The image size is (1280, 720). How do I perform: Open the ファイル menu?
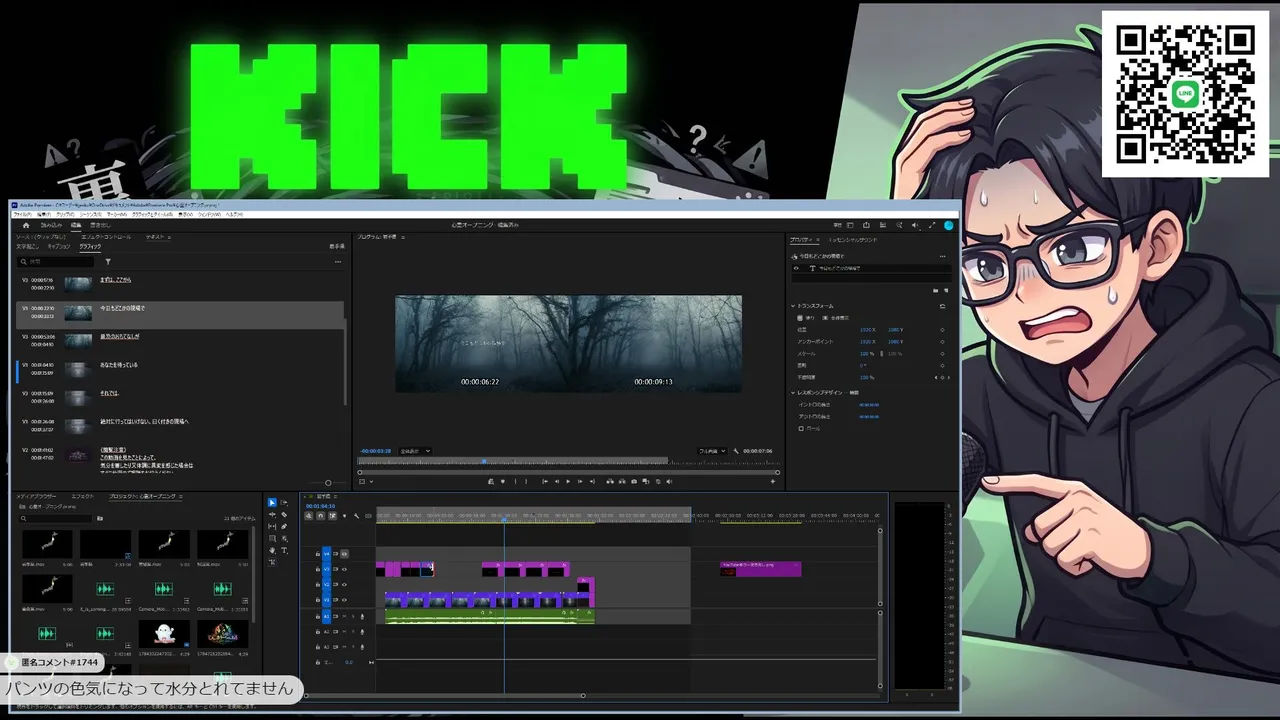coord(22,214)
